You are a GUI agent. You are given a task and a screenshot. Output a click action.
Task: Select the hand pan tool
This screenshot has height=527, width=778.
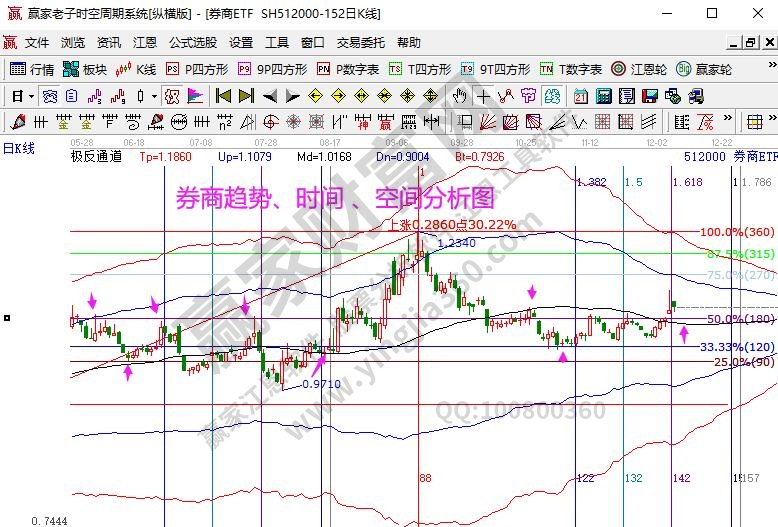tap(459, 96)
